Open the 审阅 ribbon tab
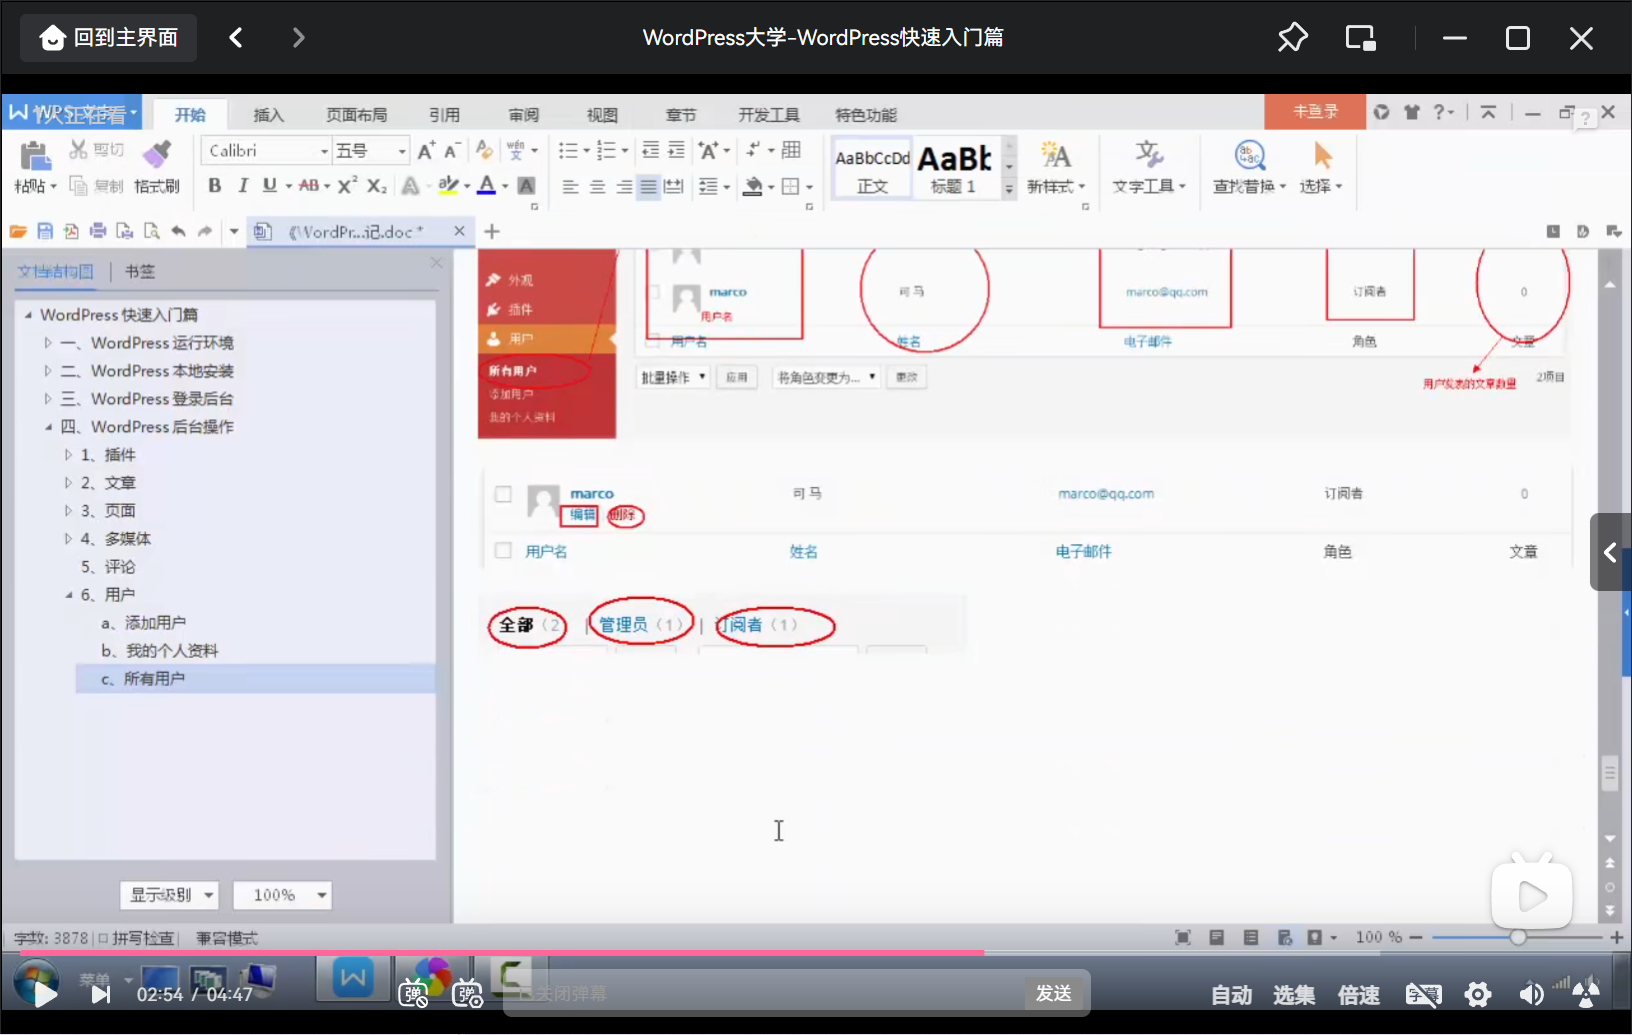Image resolution: width=1632 pixels, height=1035 pixels. coord(523,115)
